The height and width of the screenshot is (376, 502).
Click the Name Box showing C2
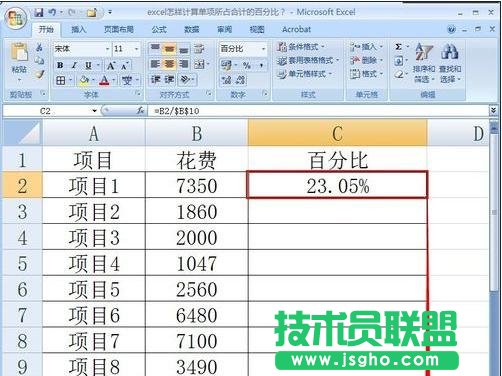pos(45,111)
